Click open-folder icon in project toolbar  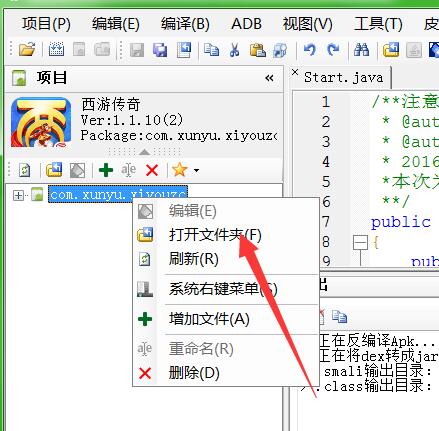(x=54, y=170)
